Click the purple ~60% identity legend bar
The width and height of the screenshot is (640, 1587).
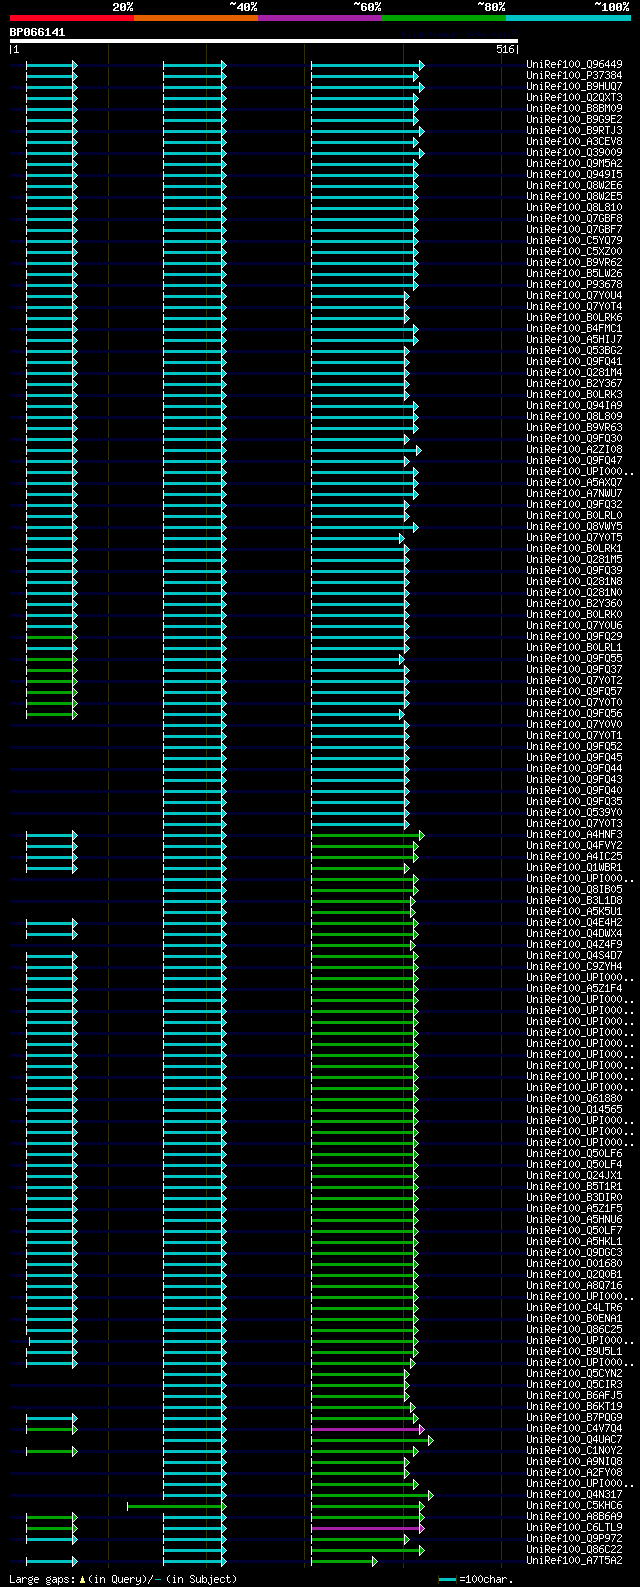click(x=320, y=18)
